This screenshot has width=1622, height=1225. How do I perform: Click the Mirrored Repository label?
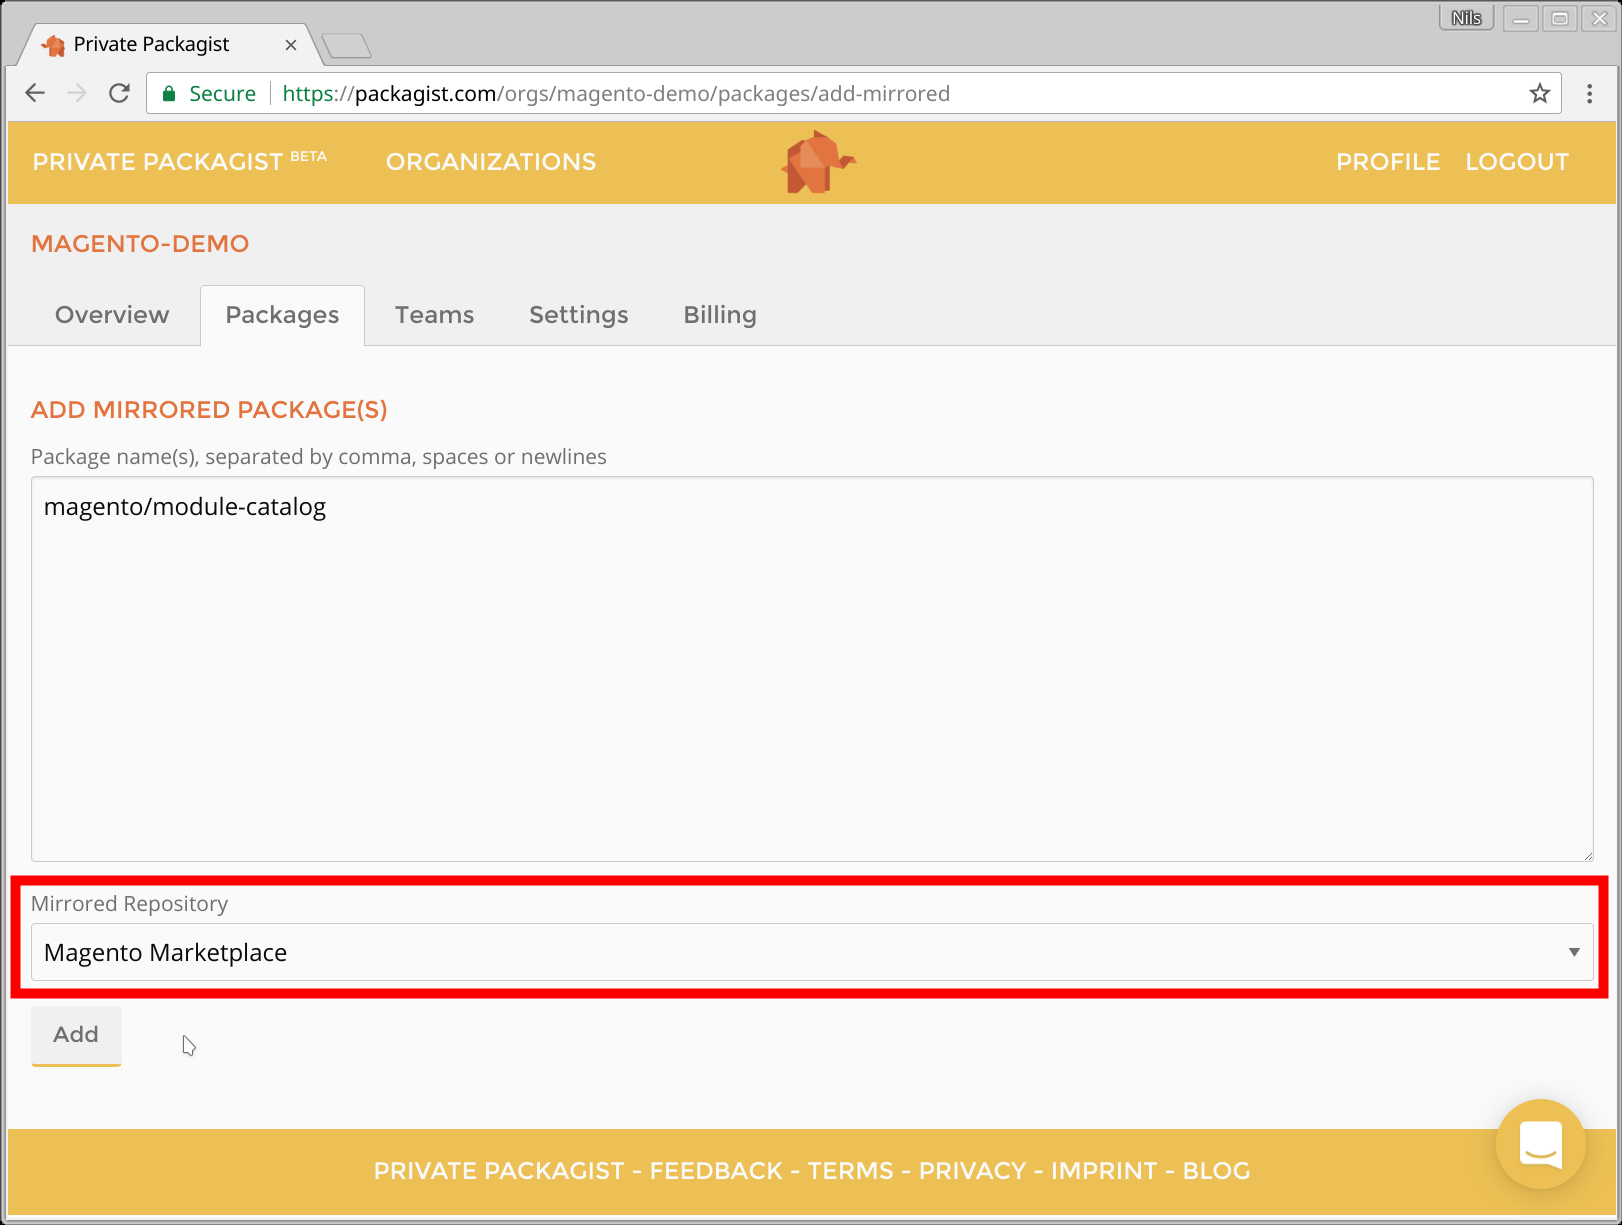(129, 904)
